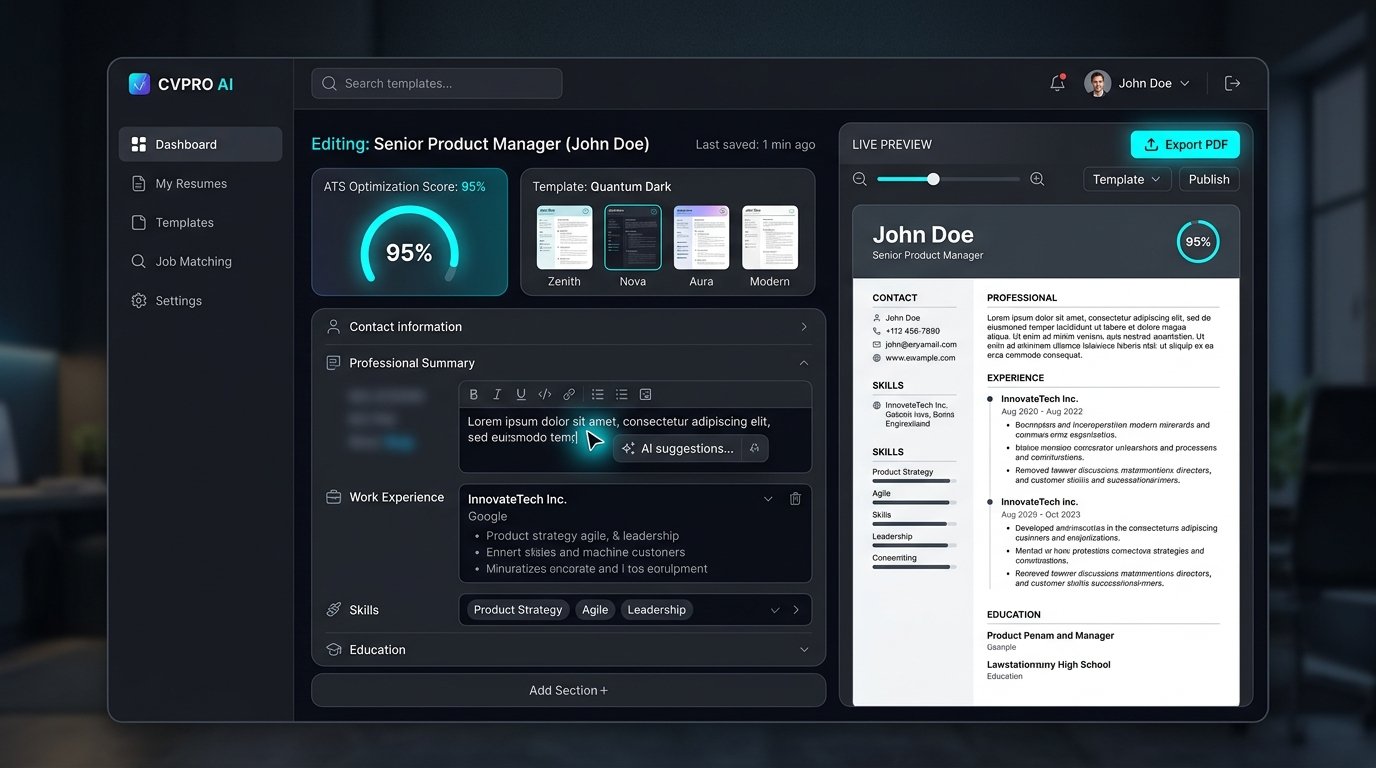The image size is (1376, 768).
Task: Open the Dashboard sidebar item
Action: tap(200, 144)
